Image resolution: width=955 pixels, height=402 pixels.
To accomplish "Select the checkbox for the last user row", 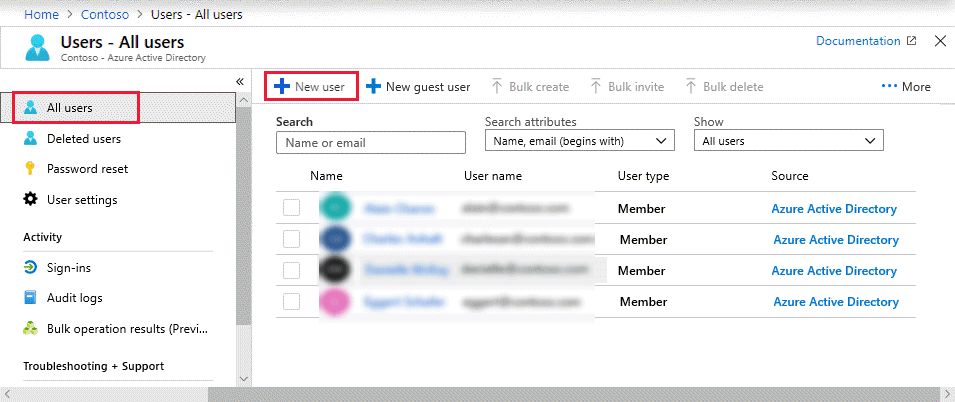I will (x=291, y=301).
